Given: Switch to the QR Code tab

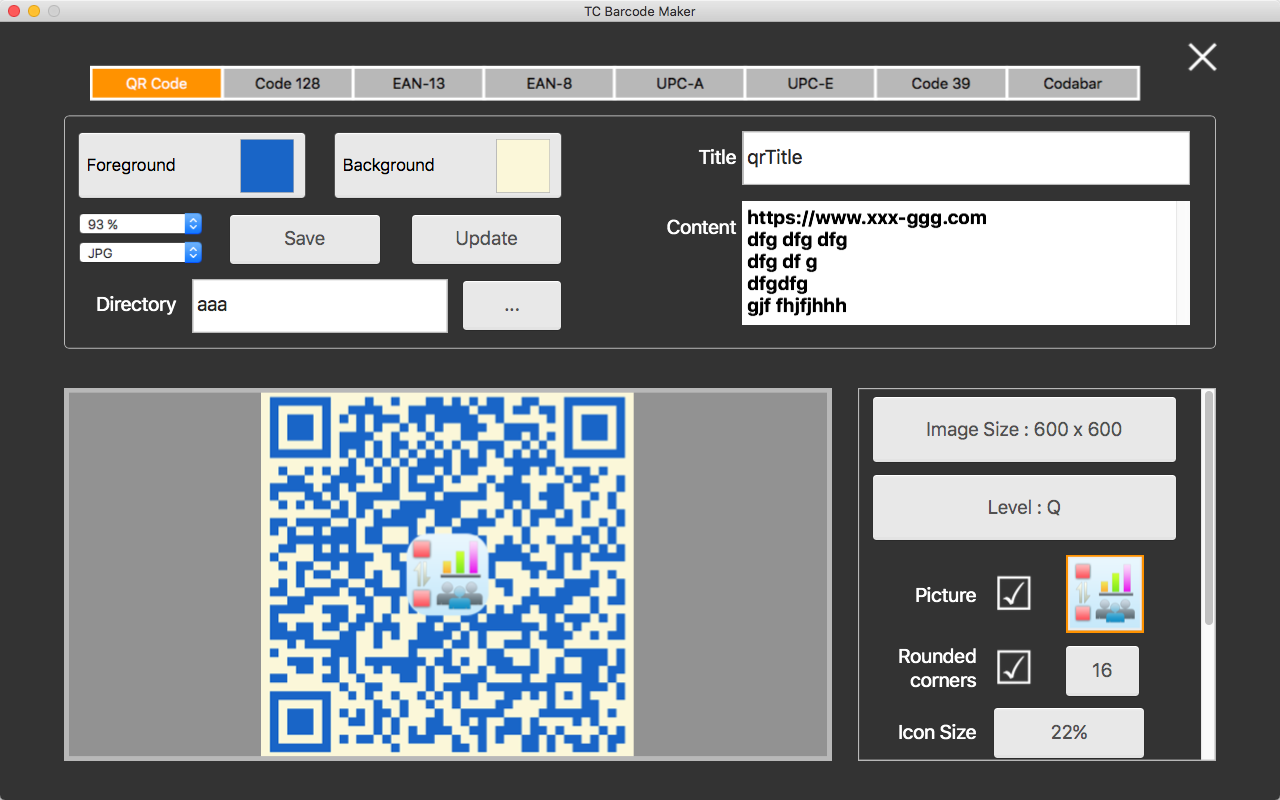Looking at the screenshot, I should point(156,83).
